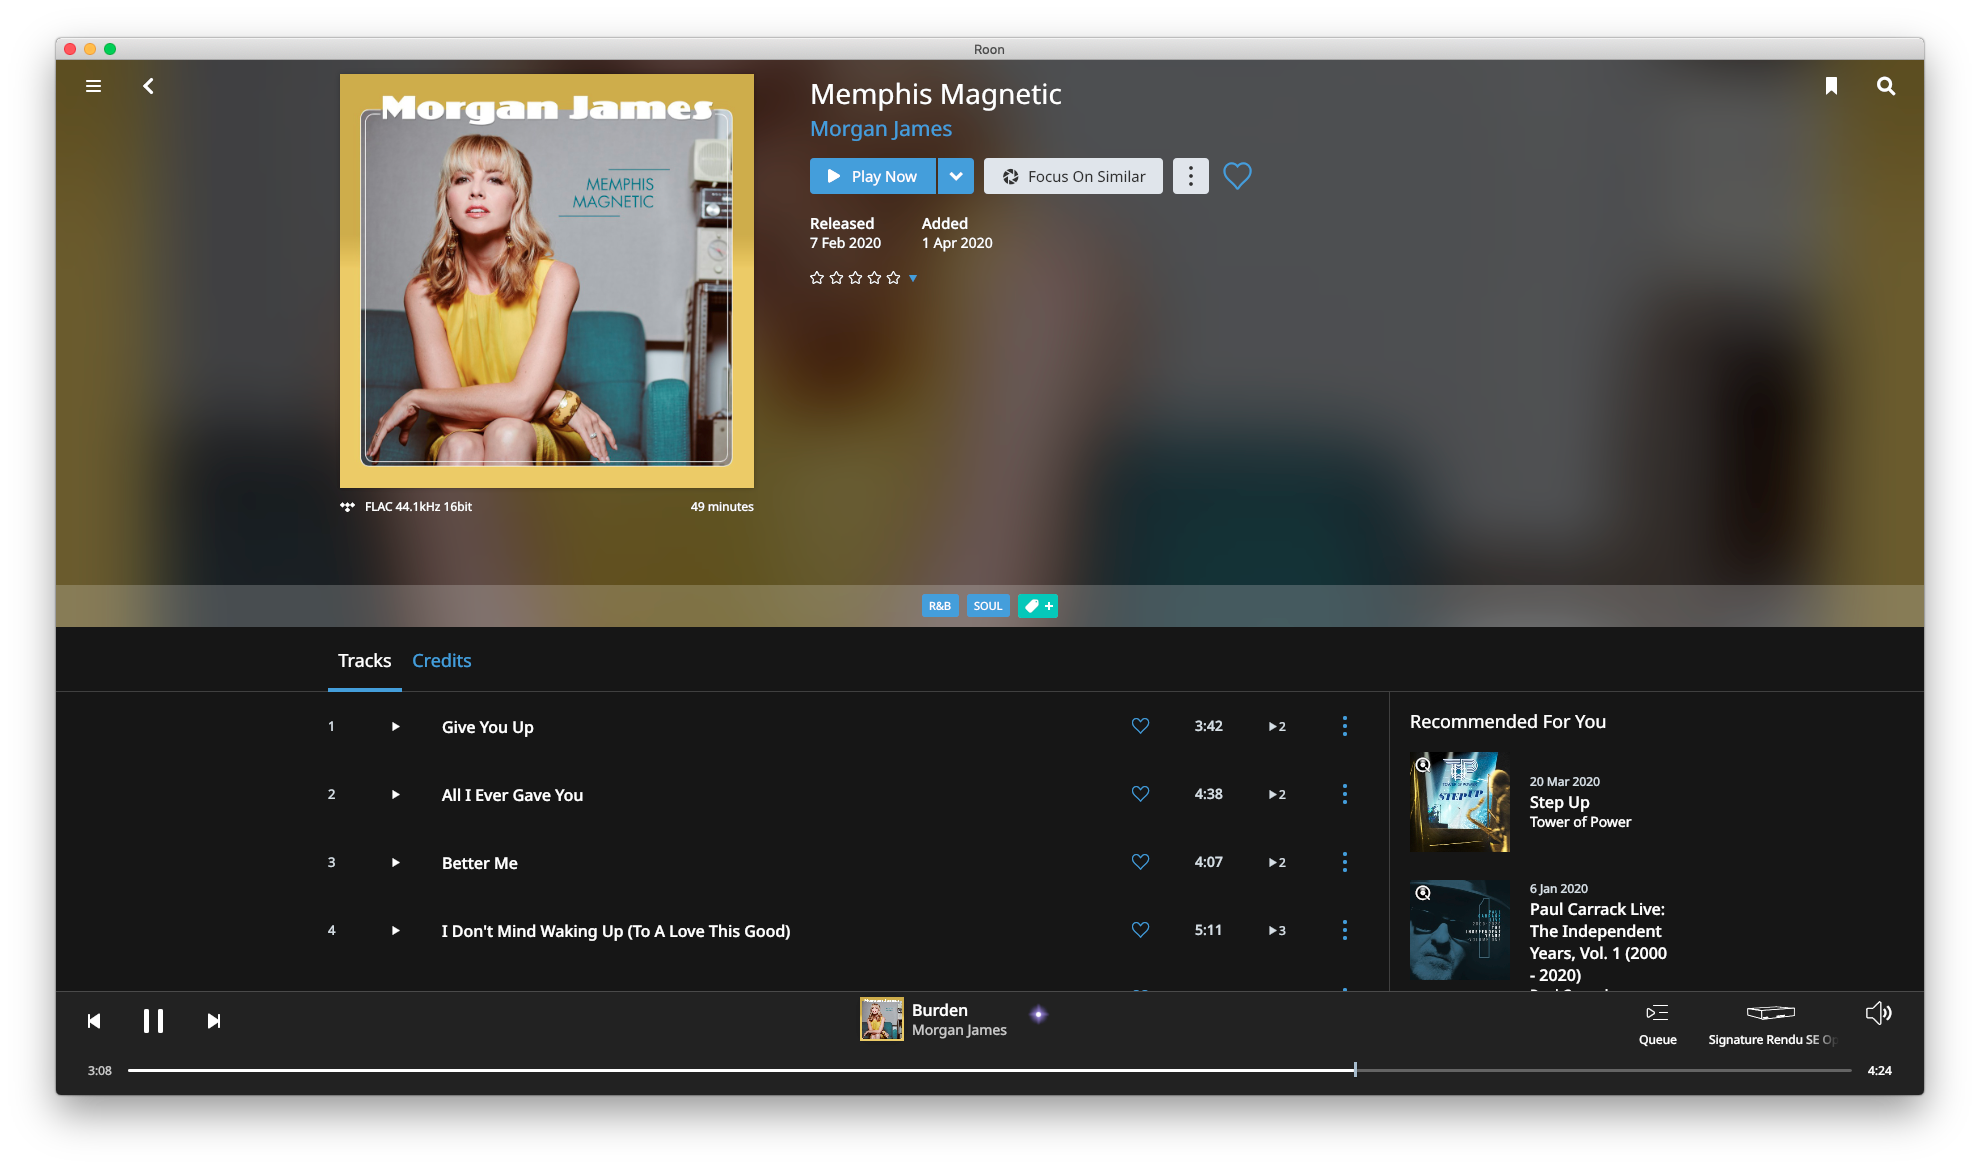Go back with the left arrow
This screenshot has width=1980, height=1169.
click(x=148, y=86)
